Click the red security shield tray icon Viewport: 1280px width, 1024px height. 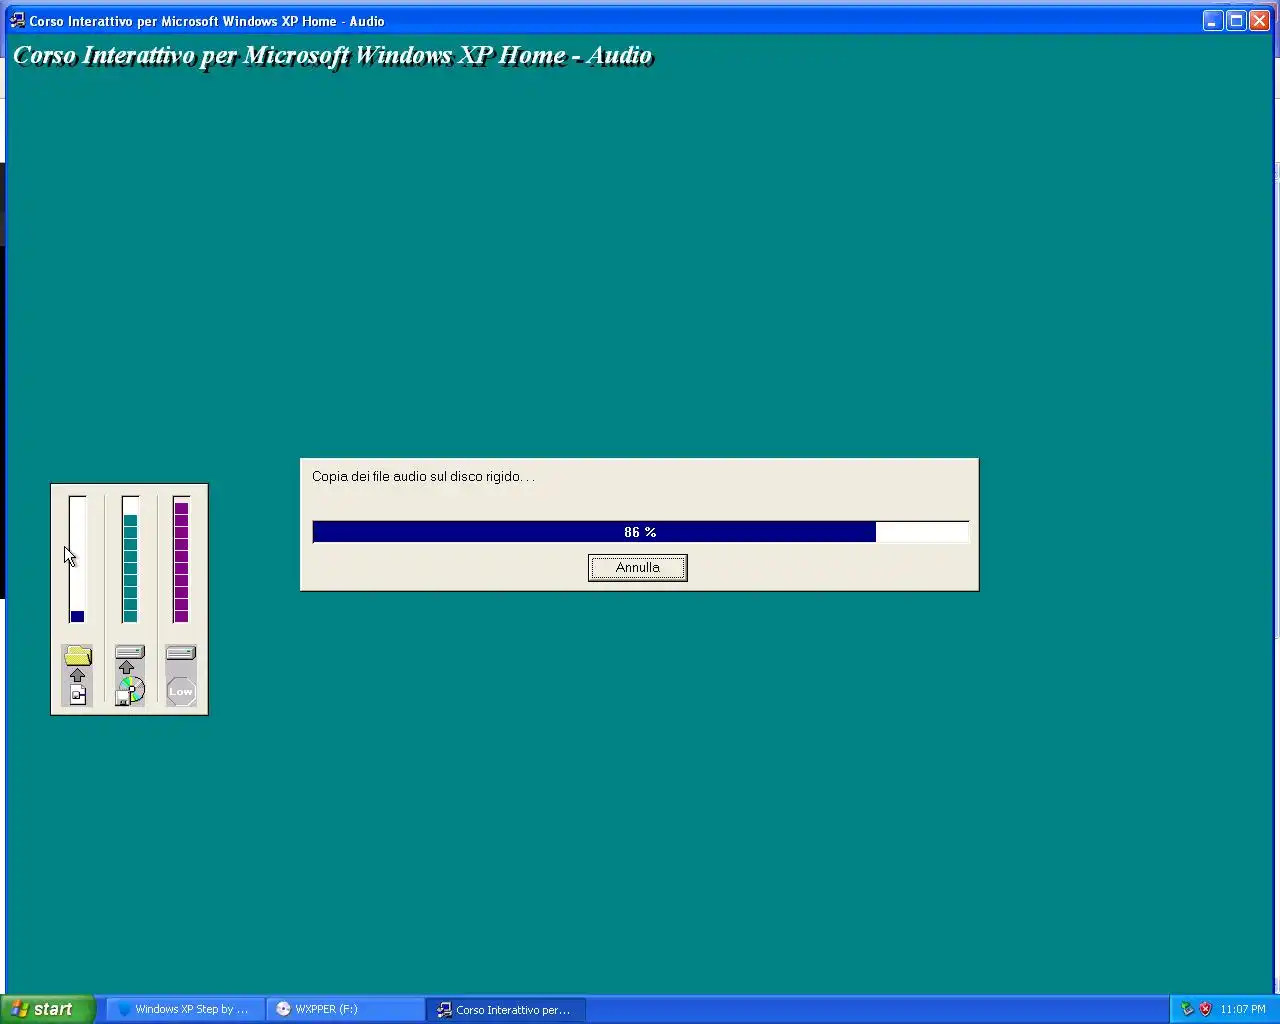coord(1205,1009)
